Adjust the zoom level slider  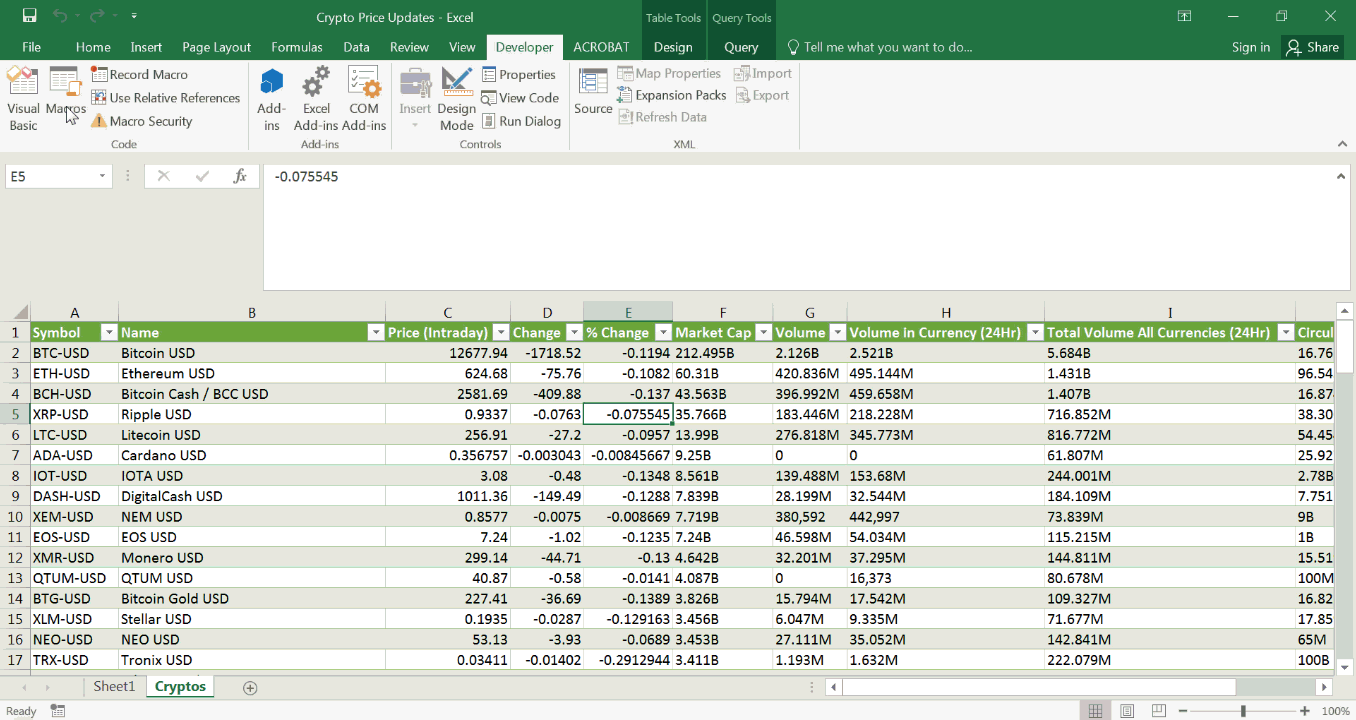[x=1243, y=711]
